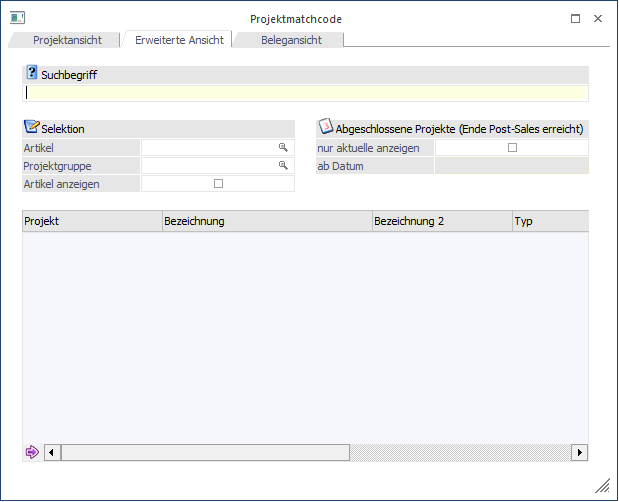Screen dimensions: 619x502
Task: Click the horizontal scrollbar thumb
Action: tap(205, 453)
